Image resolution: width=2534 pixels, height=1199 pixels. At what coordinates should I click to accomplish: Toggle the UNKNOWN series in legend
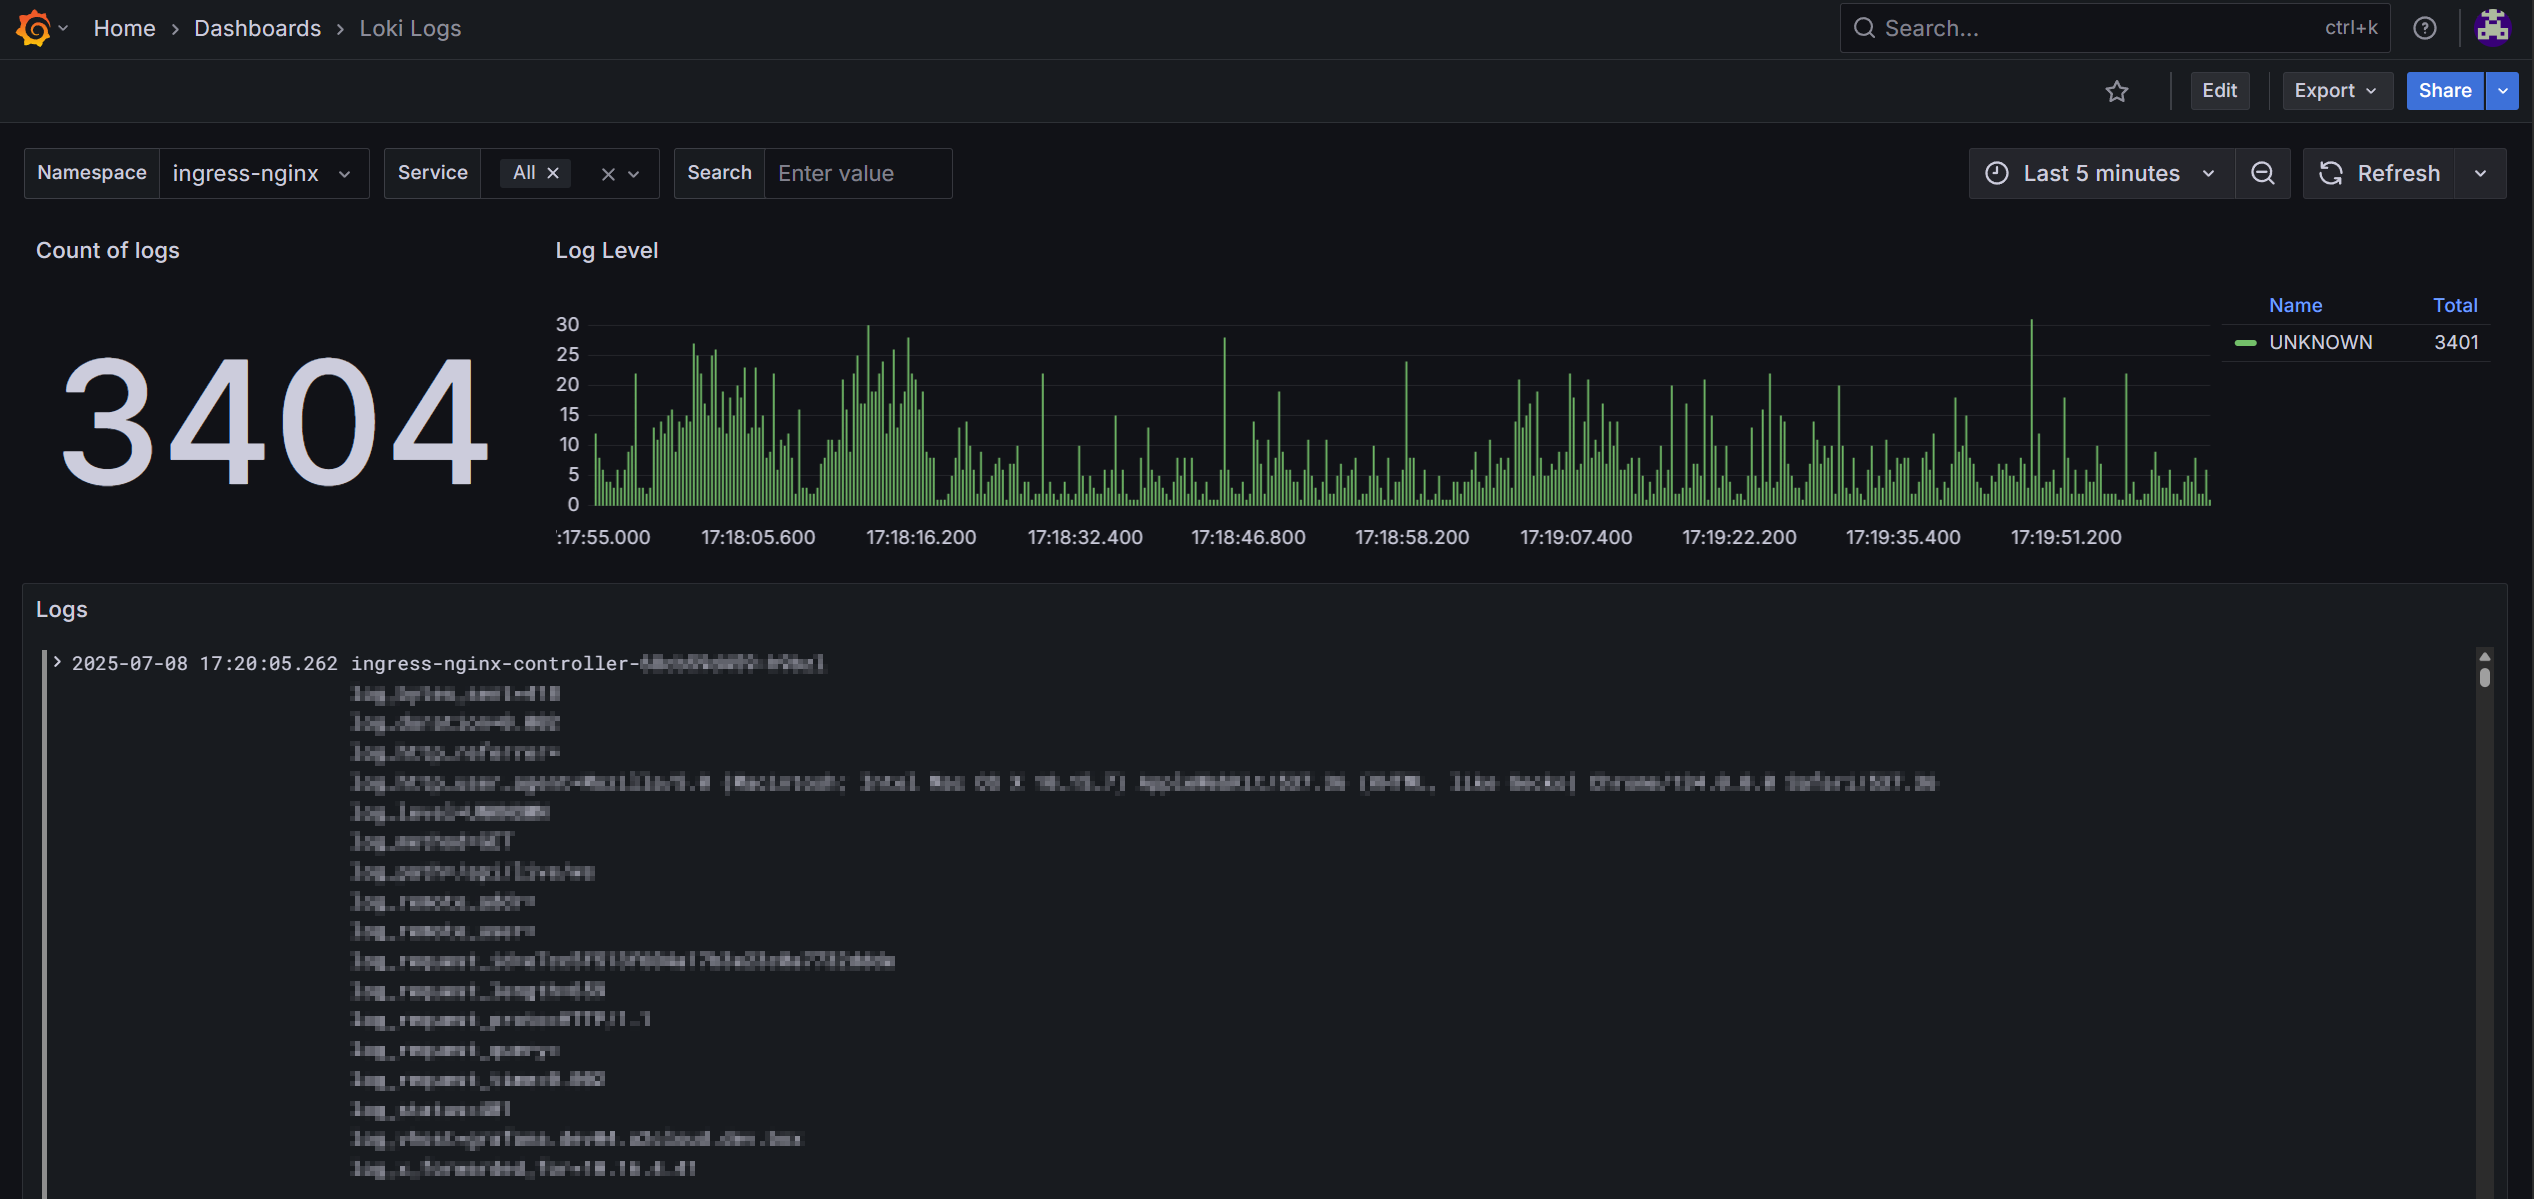pos(2320,342)
